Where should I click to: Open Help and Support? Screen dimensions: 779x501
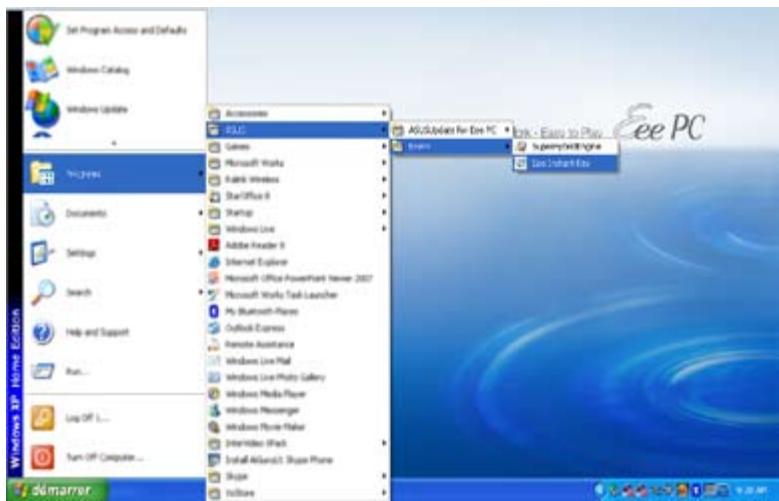point(115,332)
